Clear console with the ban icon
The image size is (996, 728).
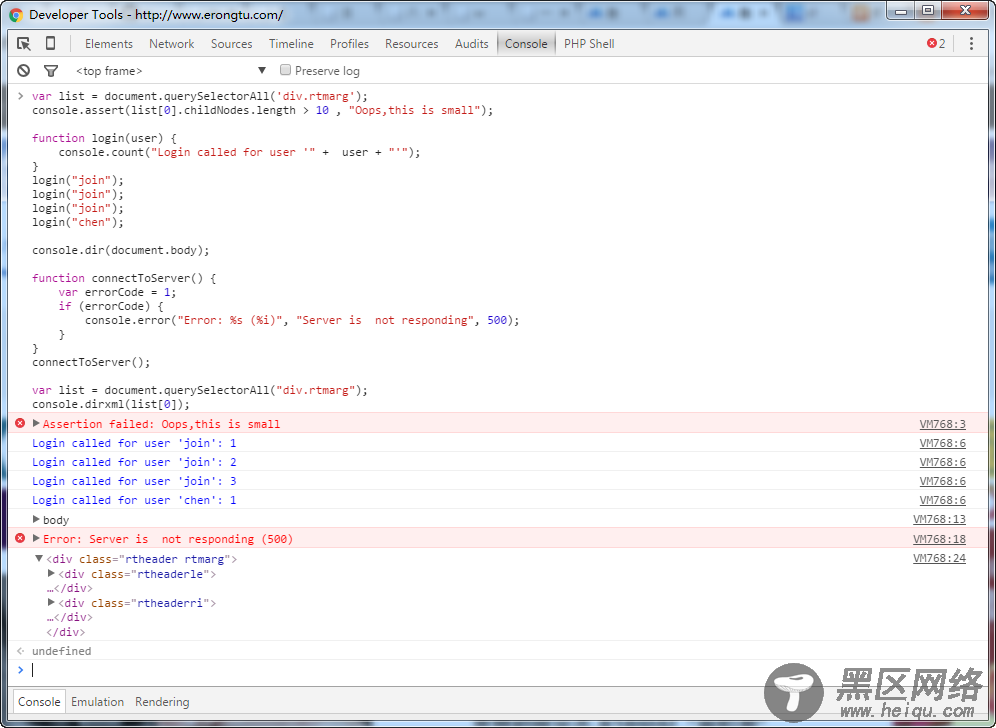point(24,71)
